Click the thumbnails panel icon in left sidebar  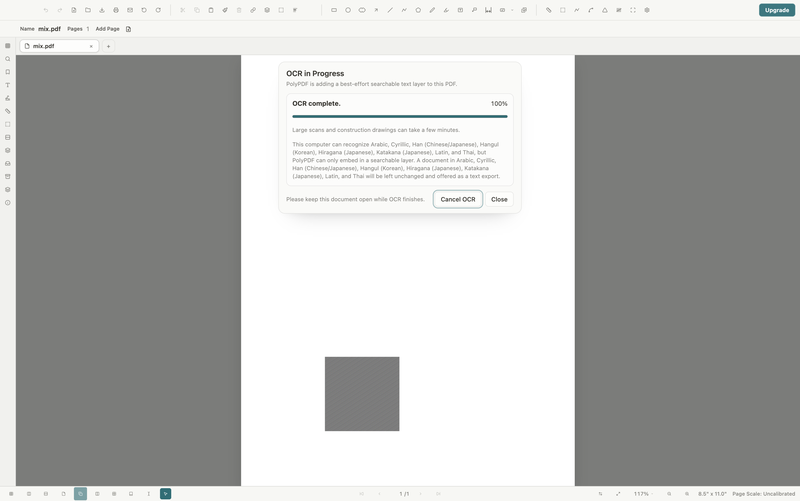pyautogui.click(x=8, y=46)
